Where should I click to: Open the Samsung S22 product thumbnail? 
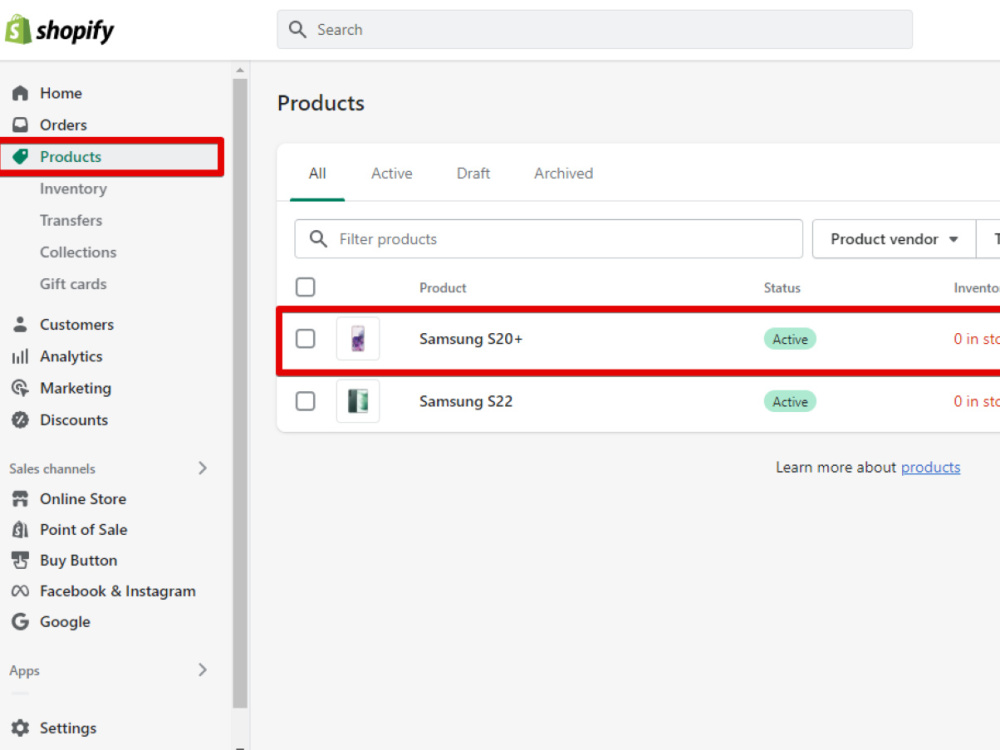pos(358,401)
